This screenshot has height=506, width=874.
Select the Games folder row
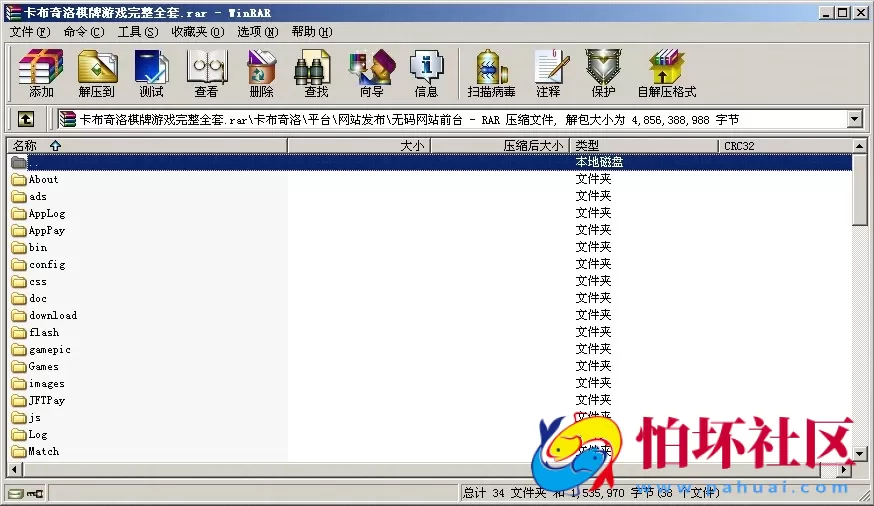coord(430,367)
